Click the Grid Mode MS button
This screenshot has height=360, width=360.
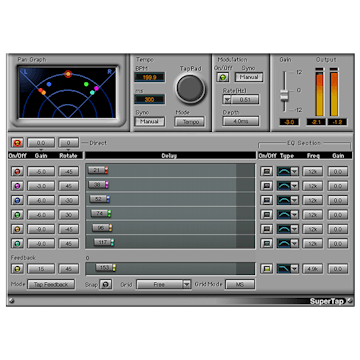tap(240, 285)
